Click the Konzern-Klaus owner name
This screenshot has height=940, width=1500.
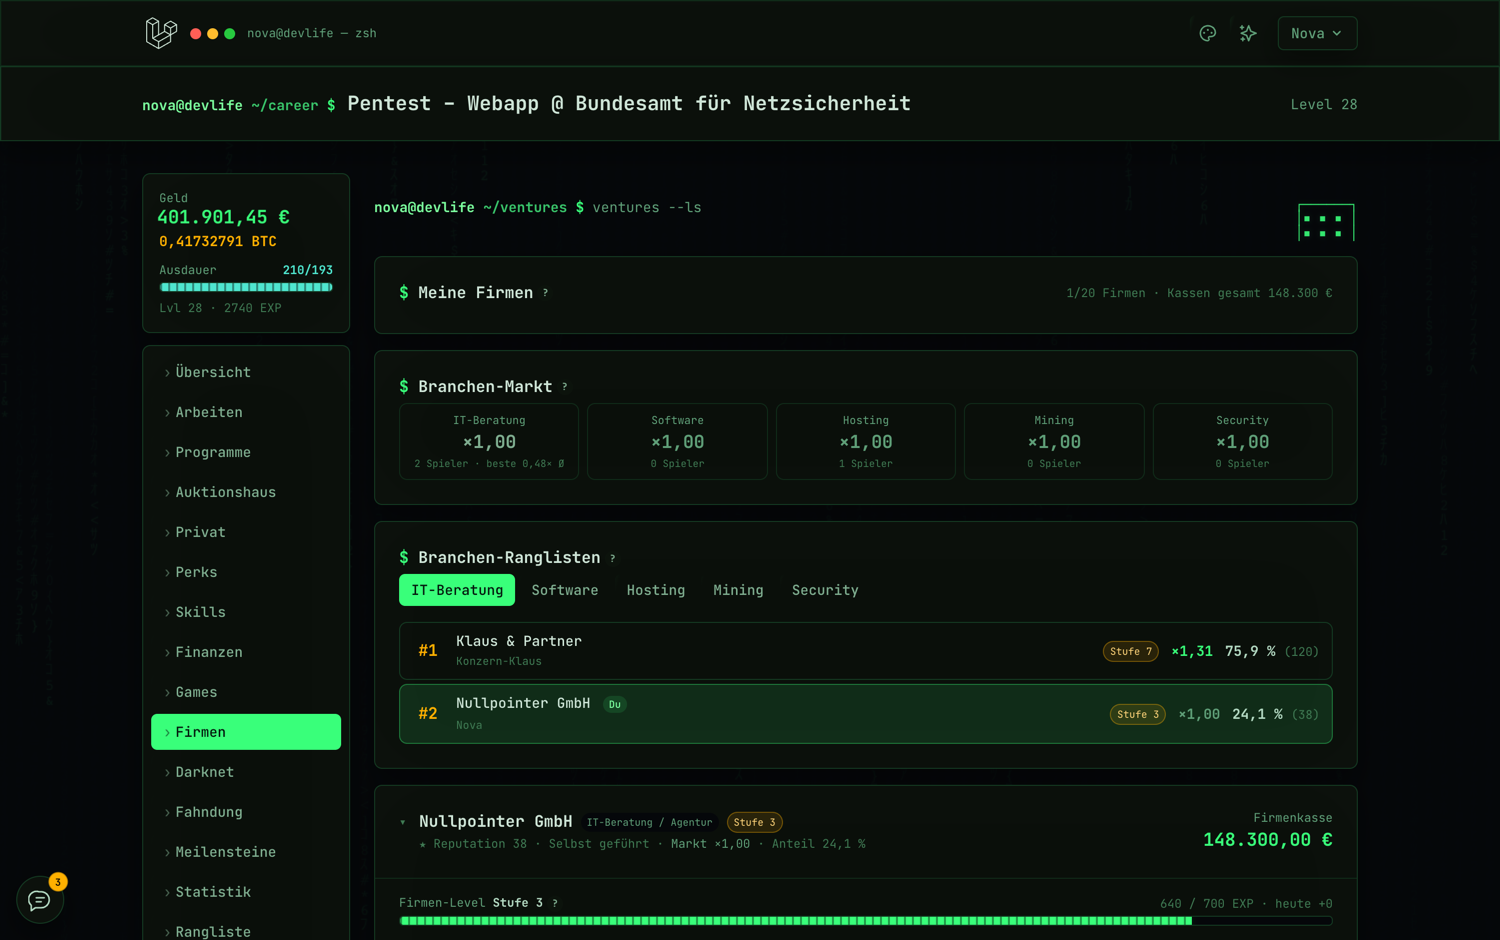[499, 661]
